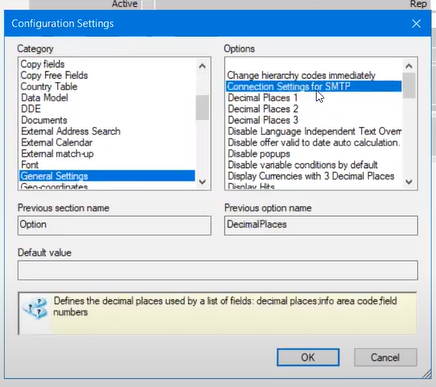The image size is (436, 387).
Task: Click Options list scroll down arrow
Action: [x=409, y=182]
